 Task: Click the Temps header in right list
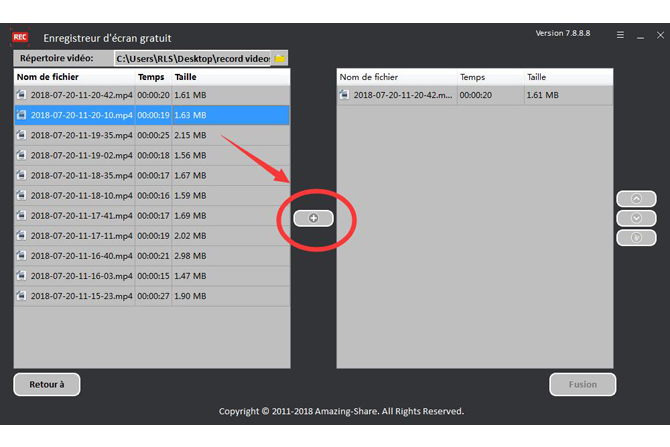point(472,77)
